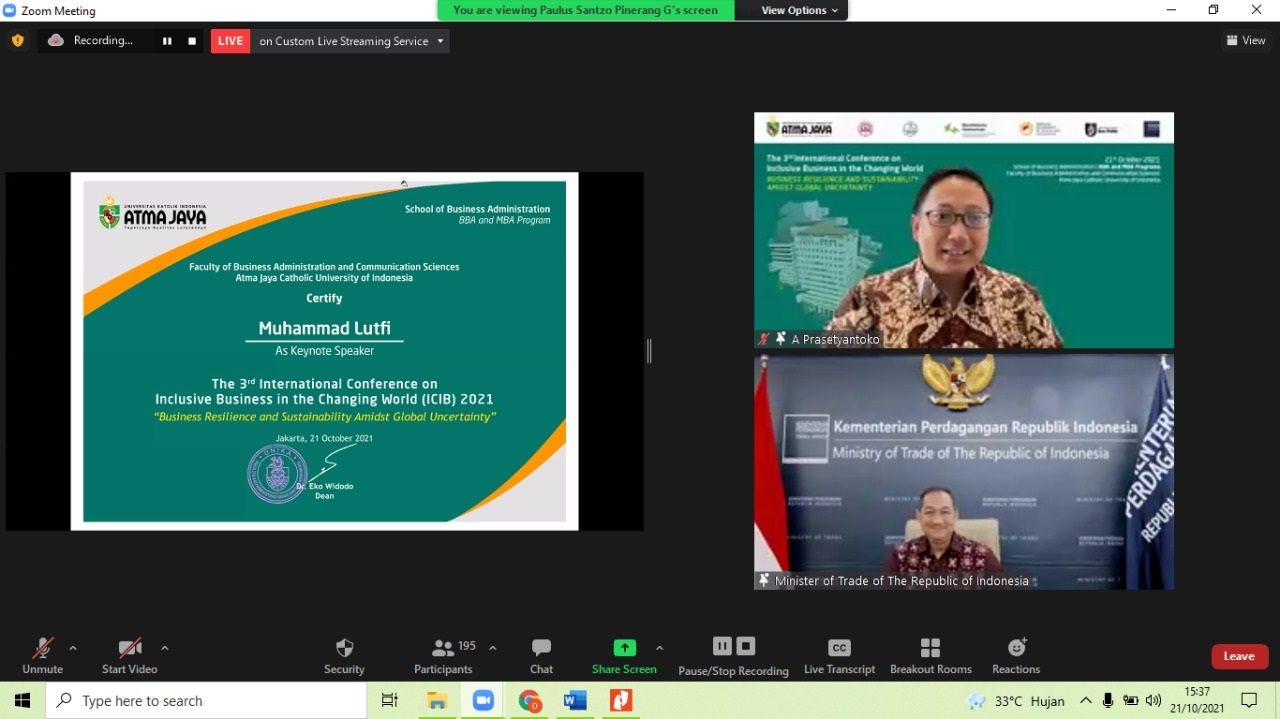Click the shared screen certificate view
1280x719 pixels.
[325, 351]
